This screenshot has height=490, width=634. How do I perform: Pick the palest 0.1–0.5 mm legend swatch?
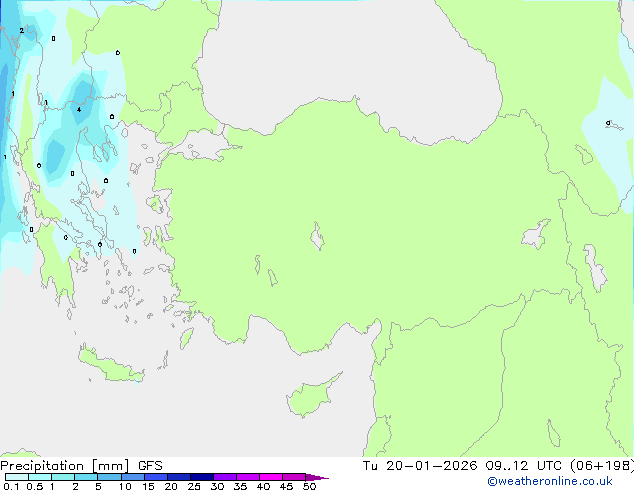pos(17,477)
